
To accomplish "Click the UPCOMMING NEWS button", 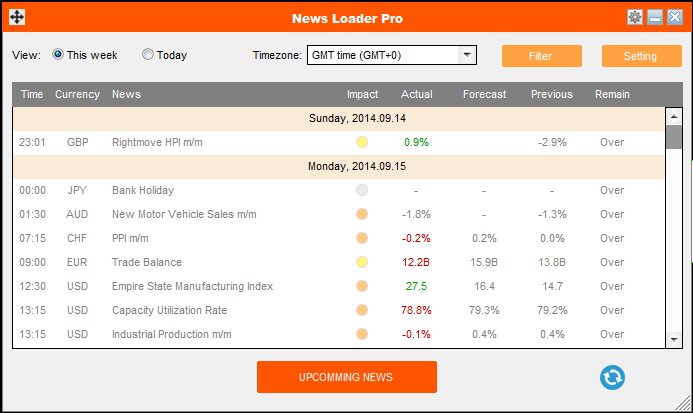I will [x=346, y=377].
